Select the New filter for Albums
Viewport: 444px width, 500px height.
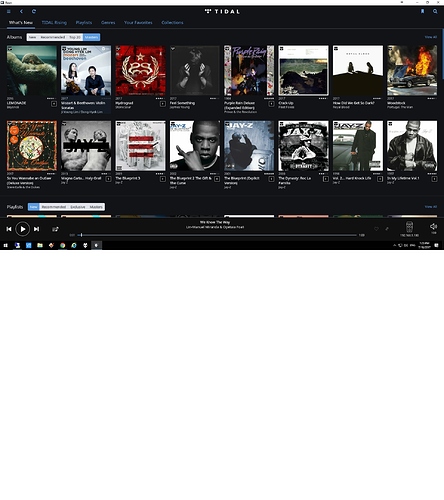(32, 37)
